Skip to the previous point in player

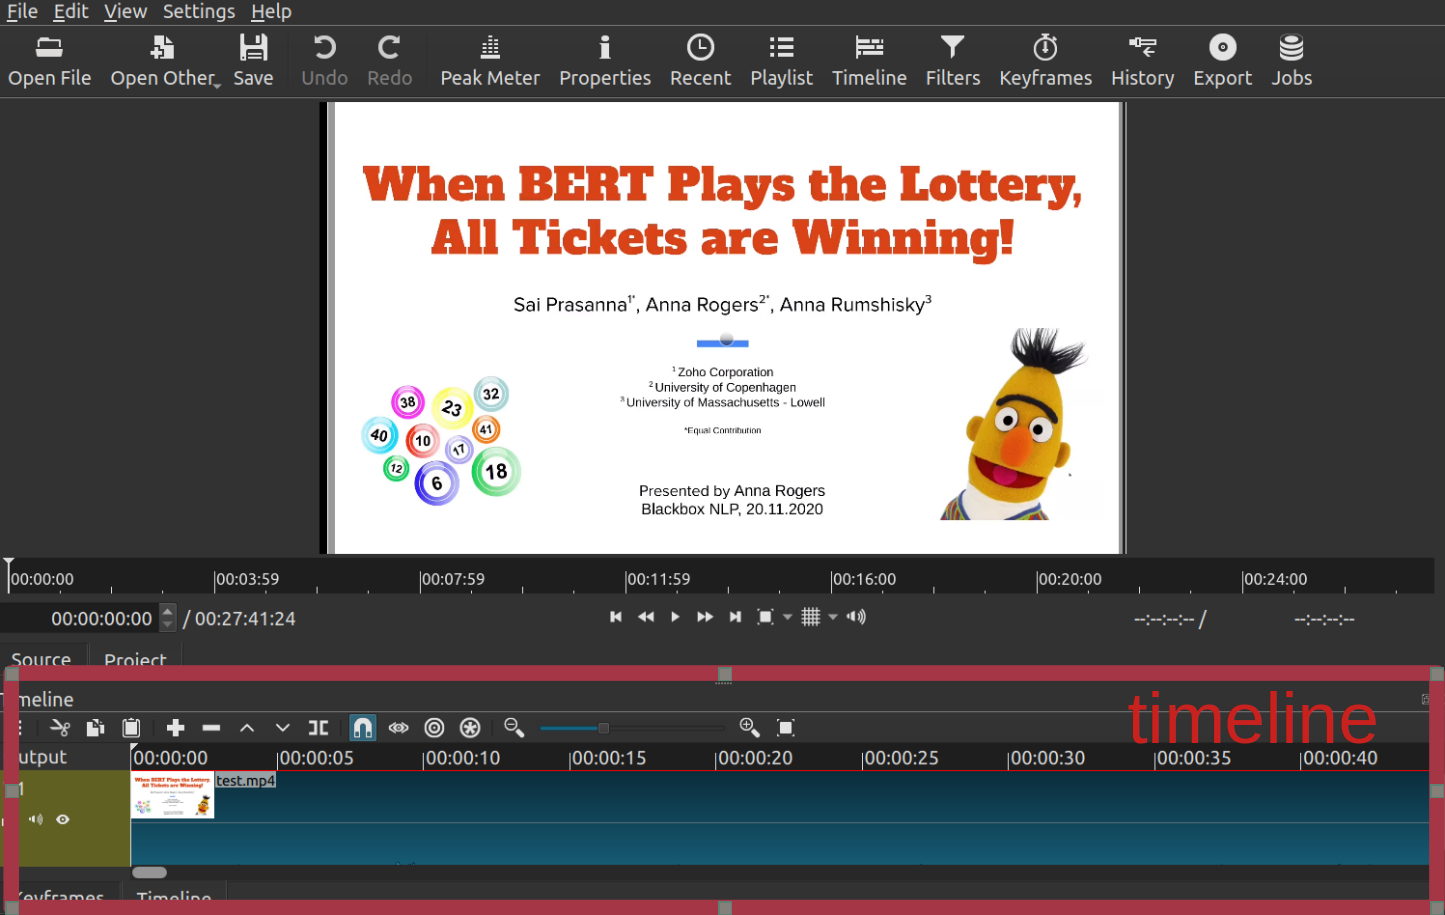tap(616, 617)
